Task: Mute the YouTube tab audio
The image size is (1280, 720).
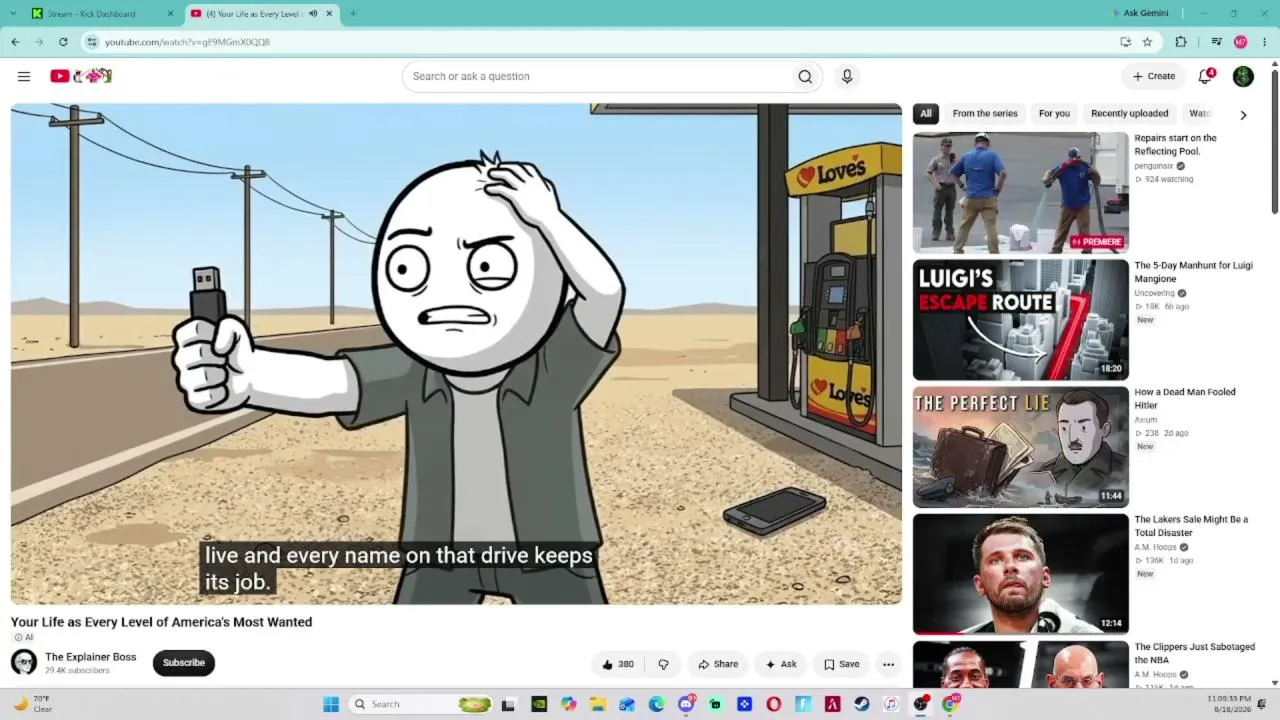Action: pos(313,14)
